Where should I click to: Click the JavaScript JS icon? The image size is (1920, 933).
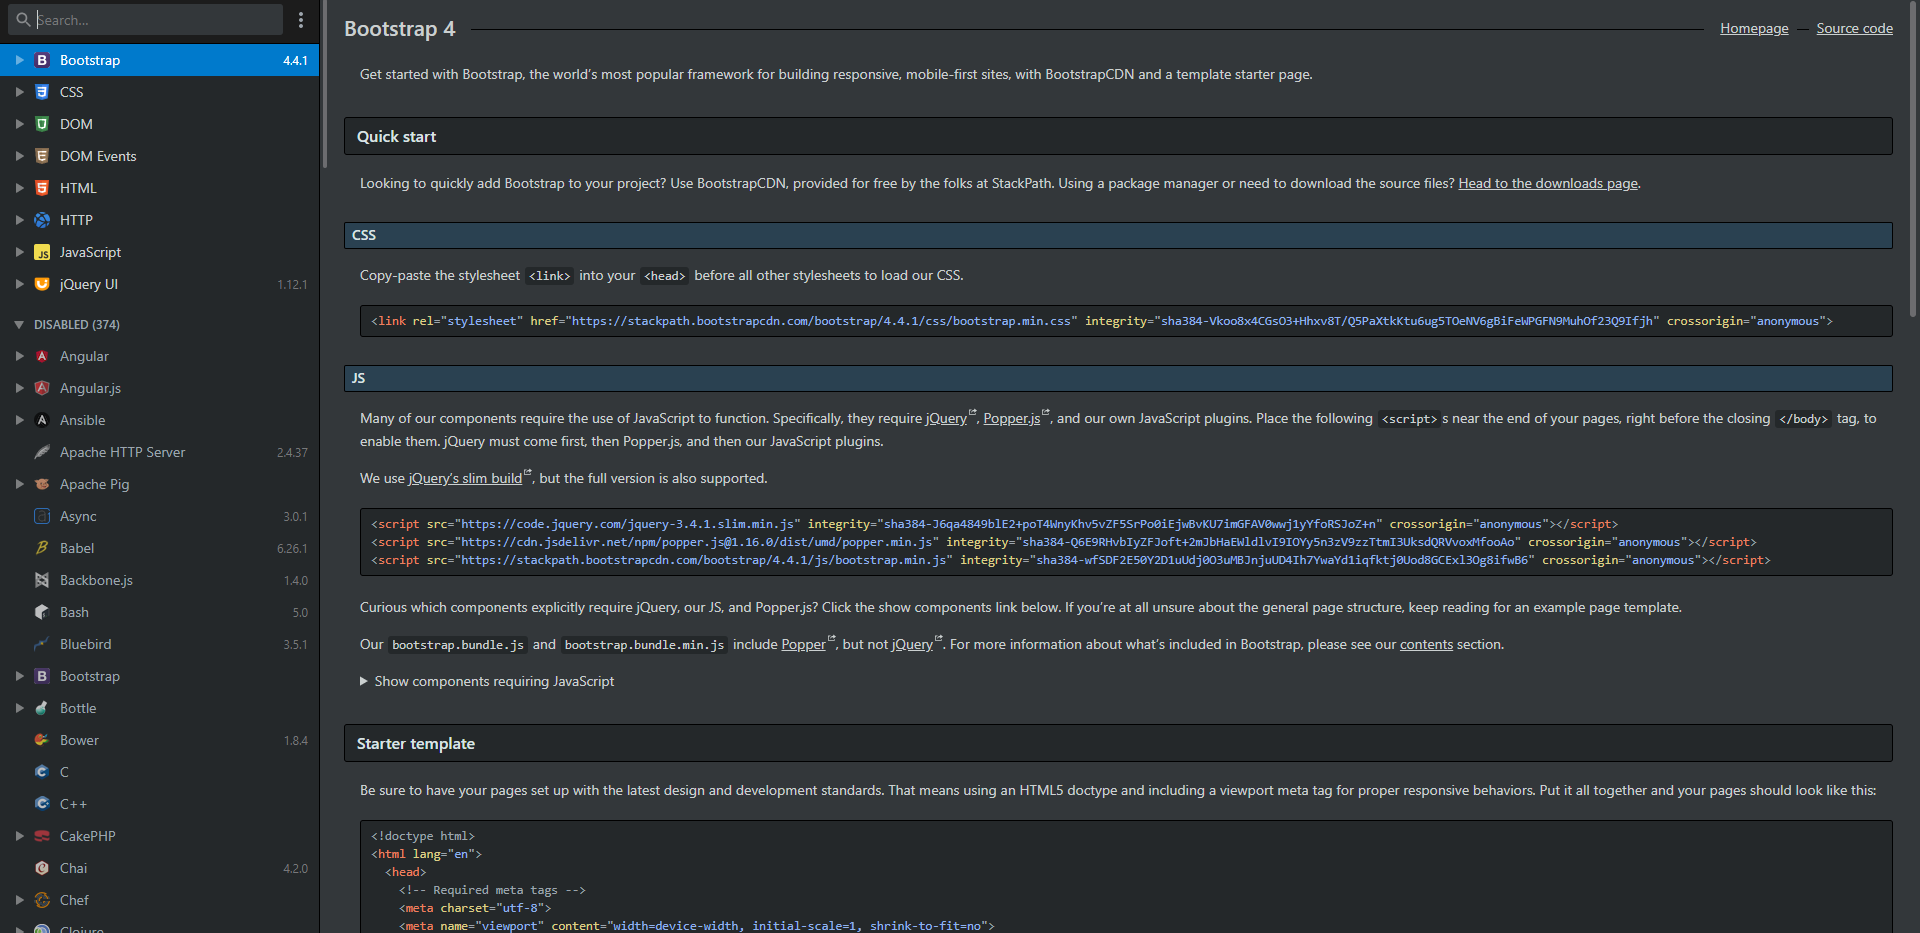pos(42,252)
